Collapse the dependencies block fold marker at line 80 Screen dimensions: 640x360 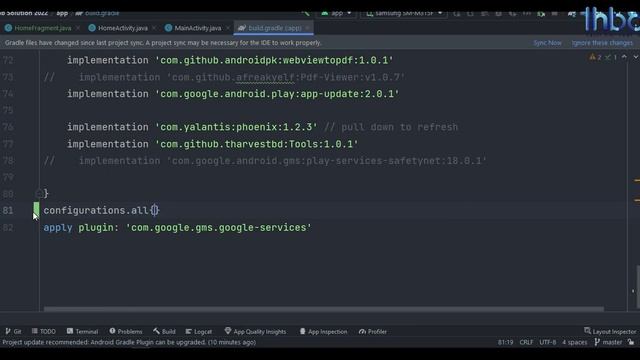coord(39,193)
